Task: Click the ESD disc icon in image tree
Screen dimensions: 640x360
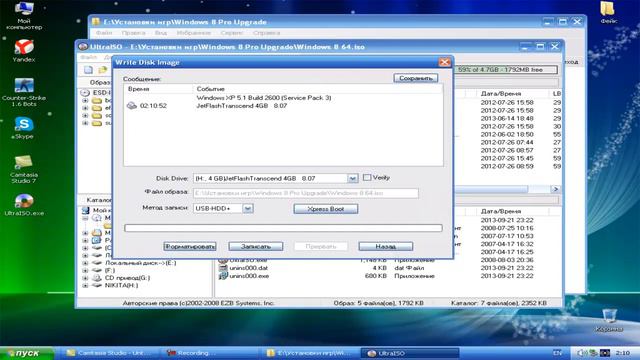Action: tap(85, 93)
